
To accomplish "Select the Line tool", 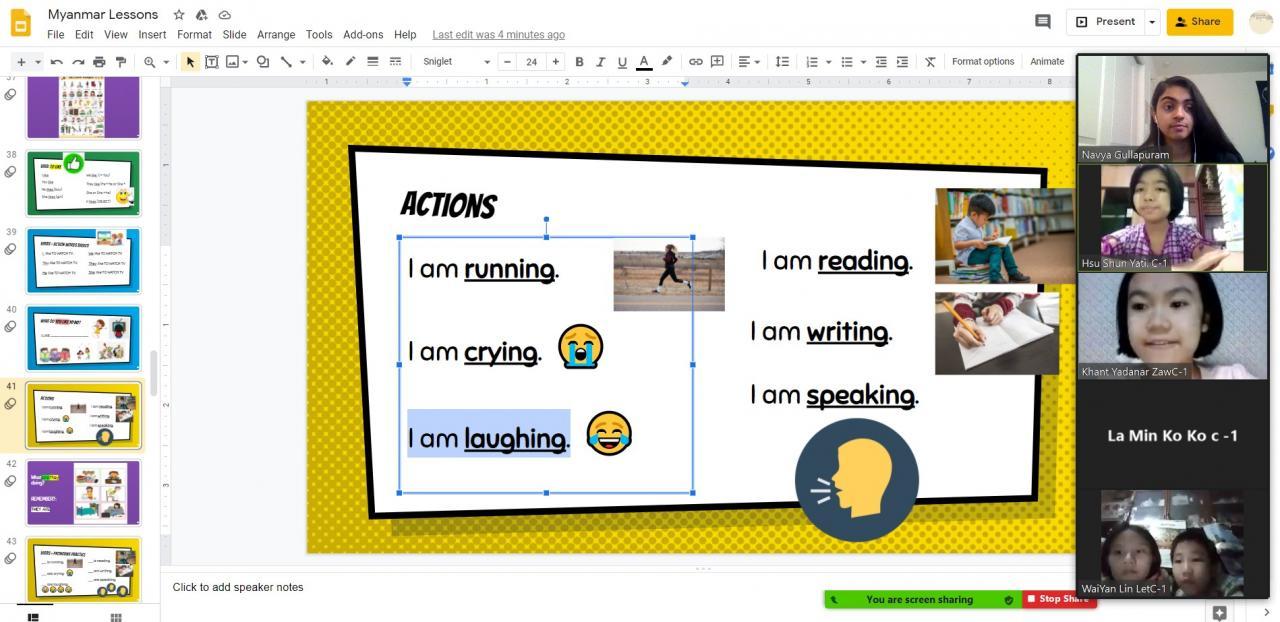I will point(286,62).
